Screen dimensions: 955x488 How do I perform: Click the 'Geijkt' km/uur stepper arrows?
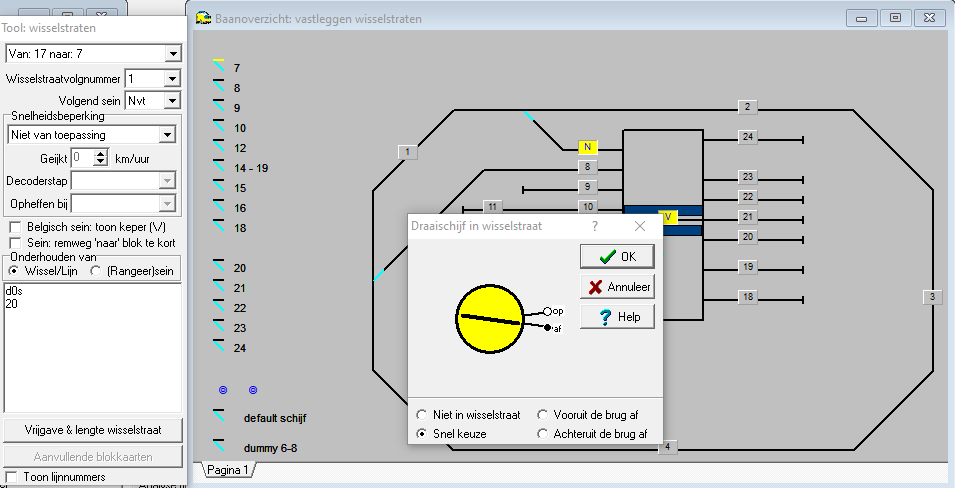click(x=100, y=157)
